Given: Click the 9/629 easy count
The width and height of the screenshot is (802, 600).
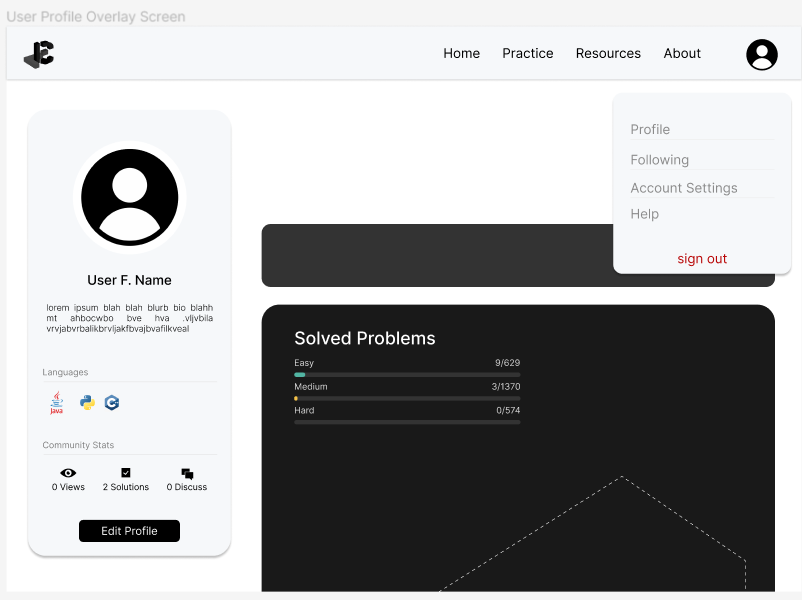Looking at the screenshot, I should click(x=507, y=363).
